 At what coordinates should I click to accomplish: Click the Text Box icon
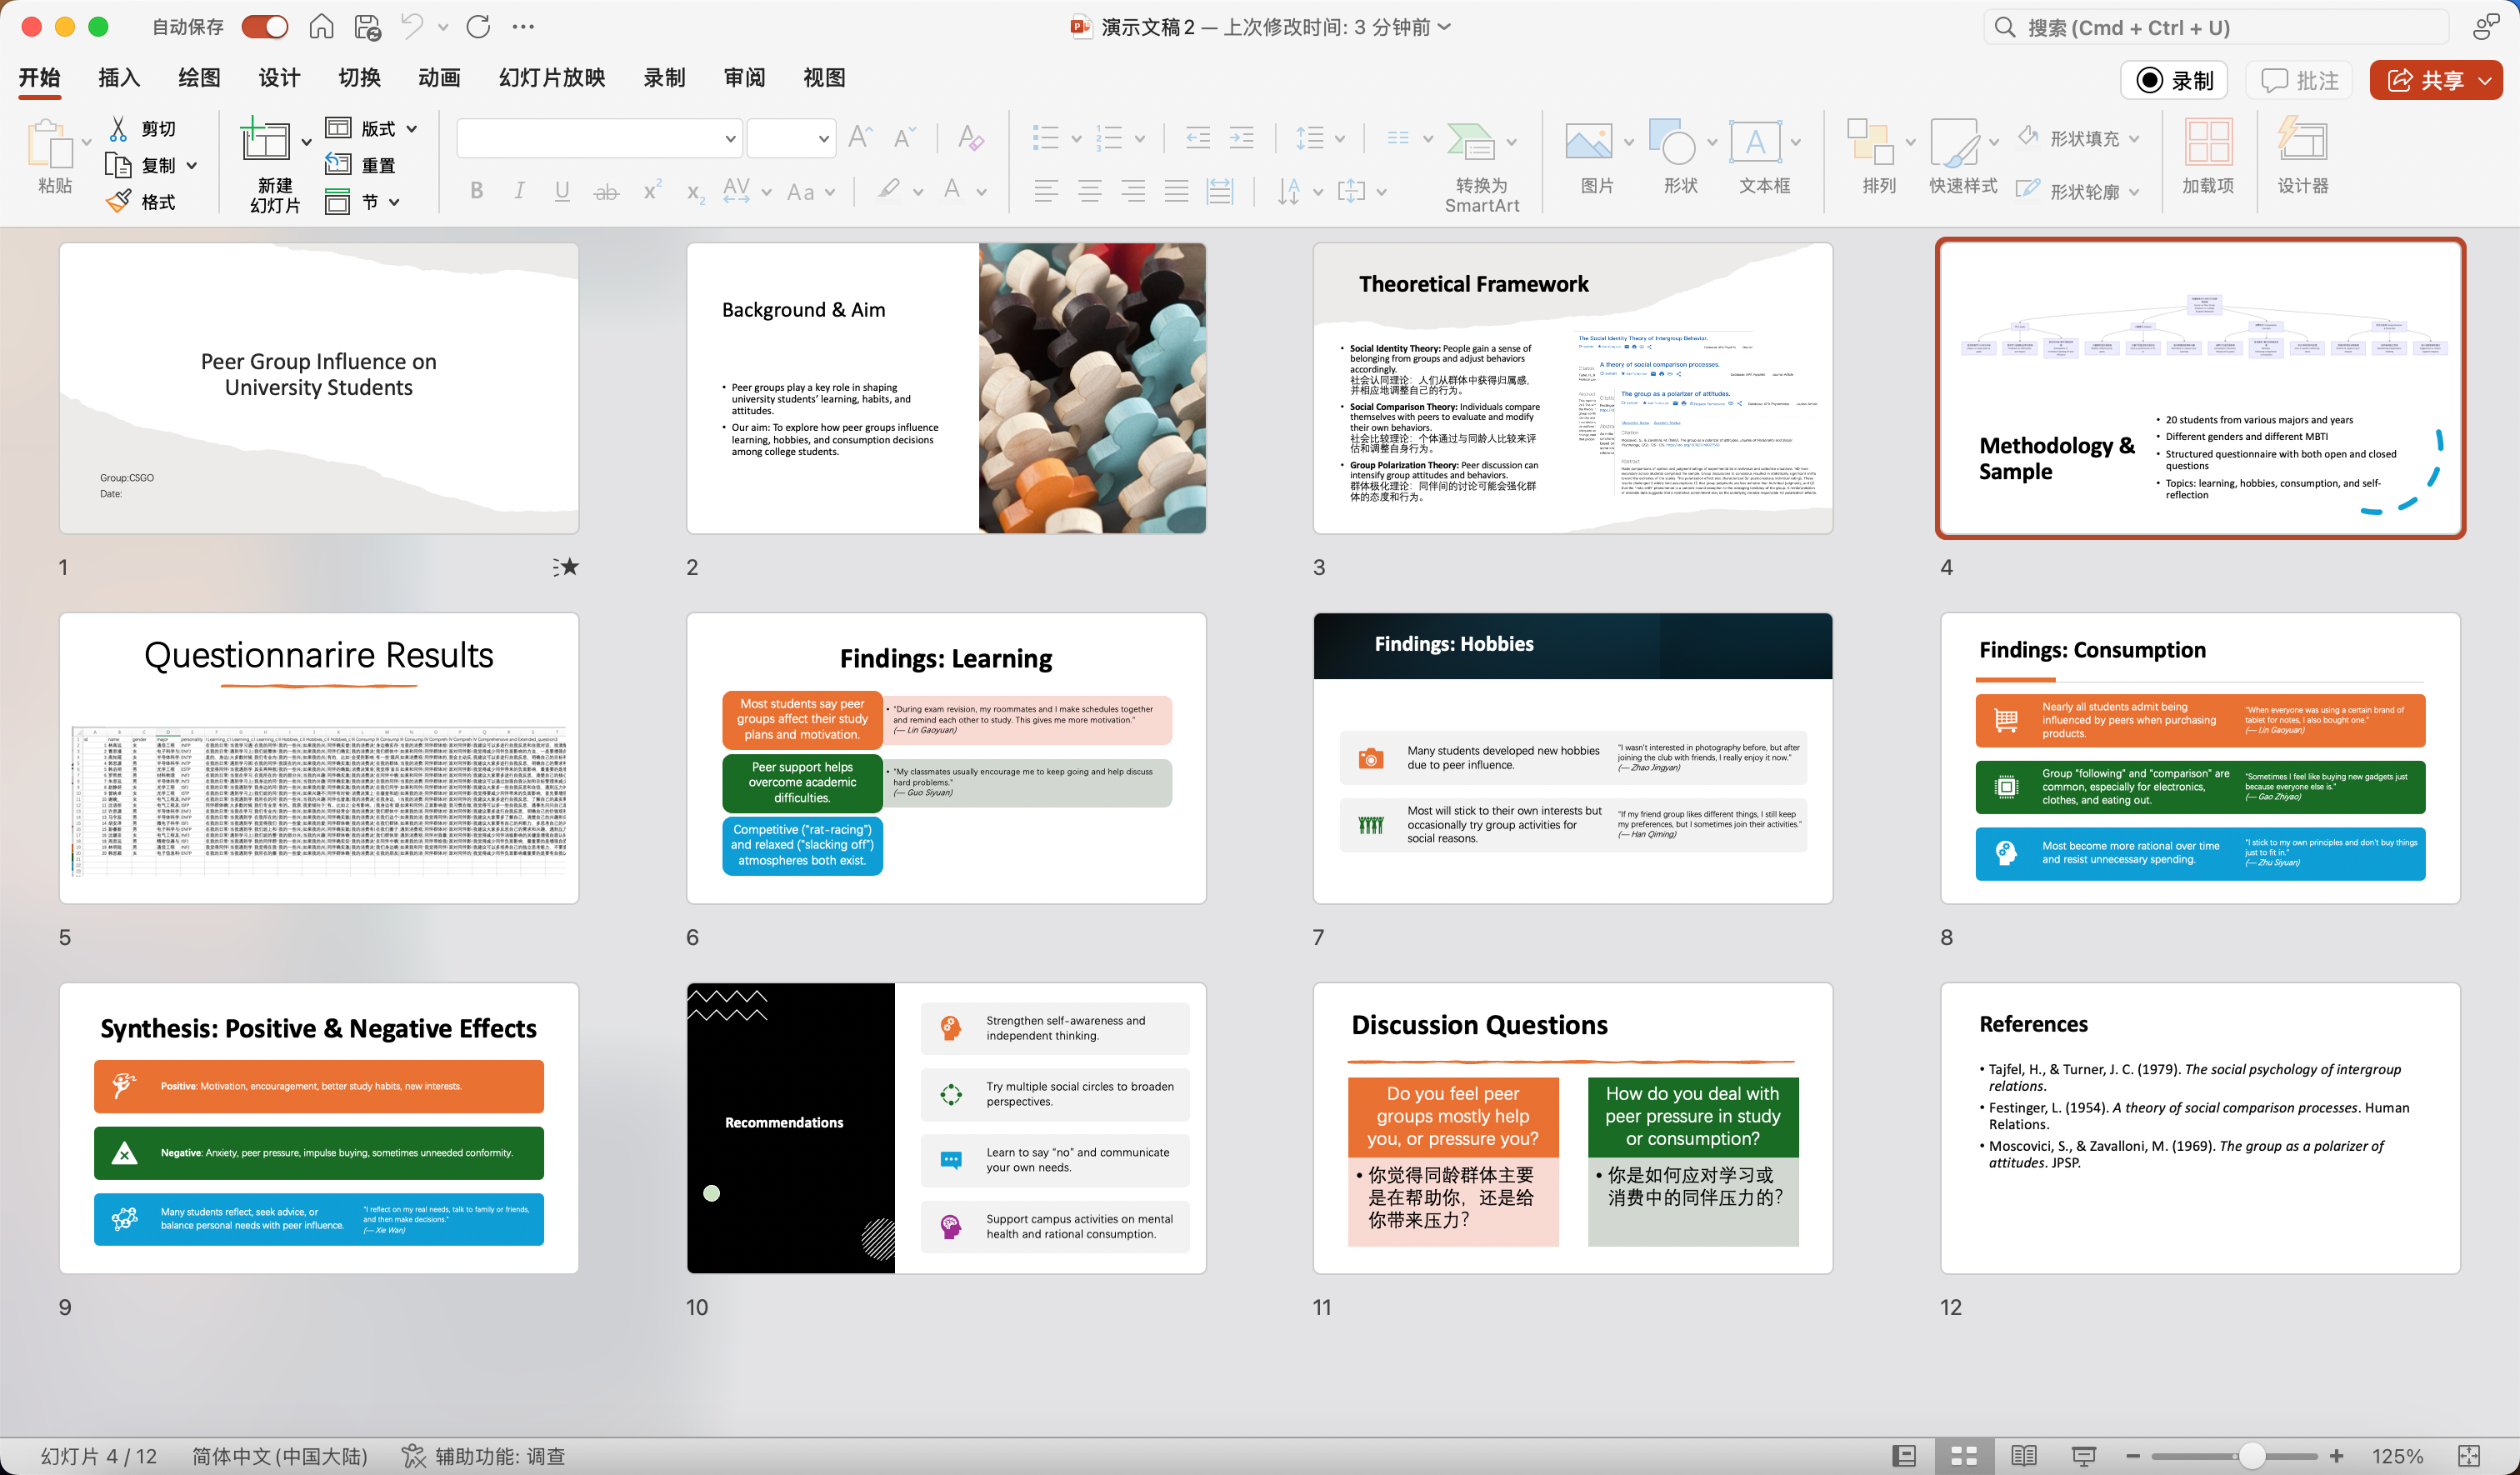point(1754,141)
